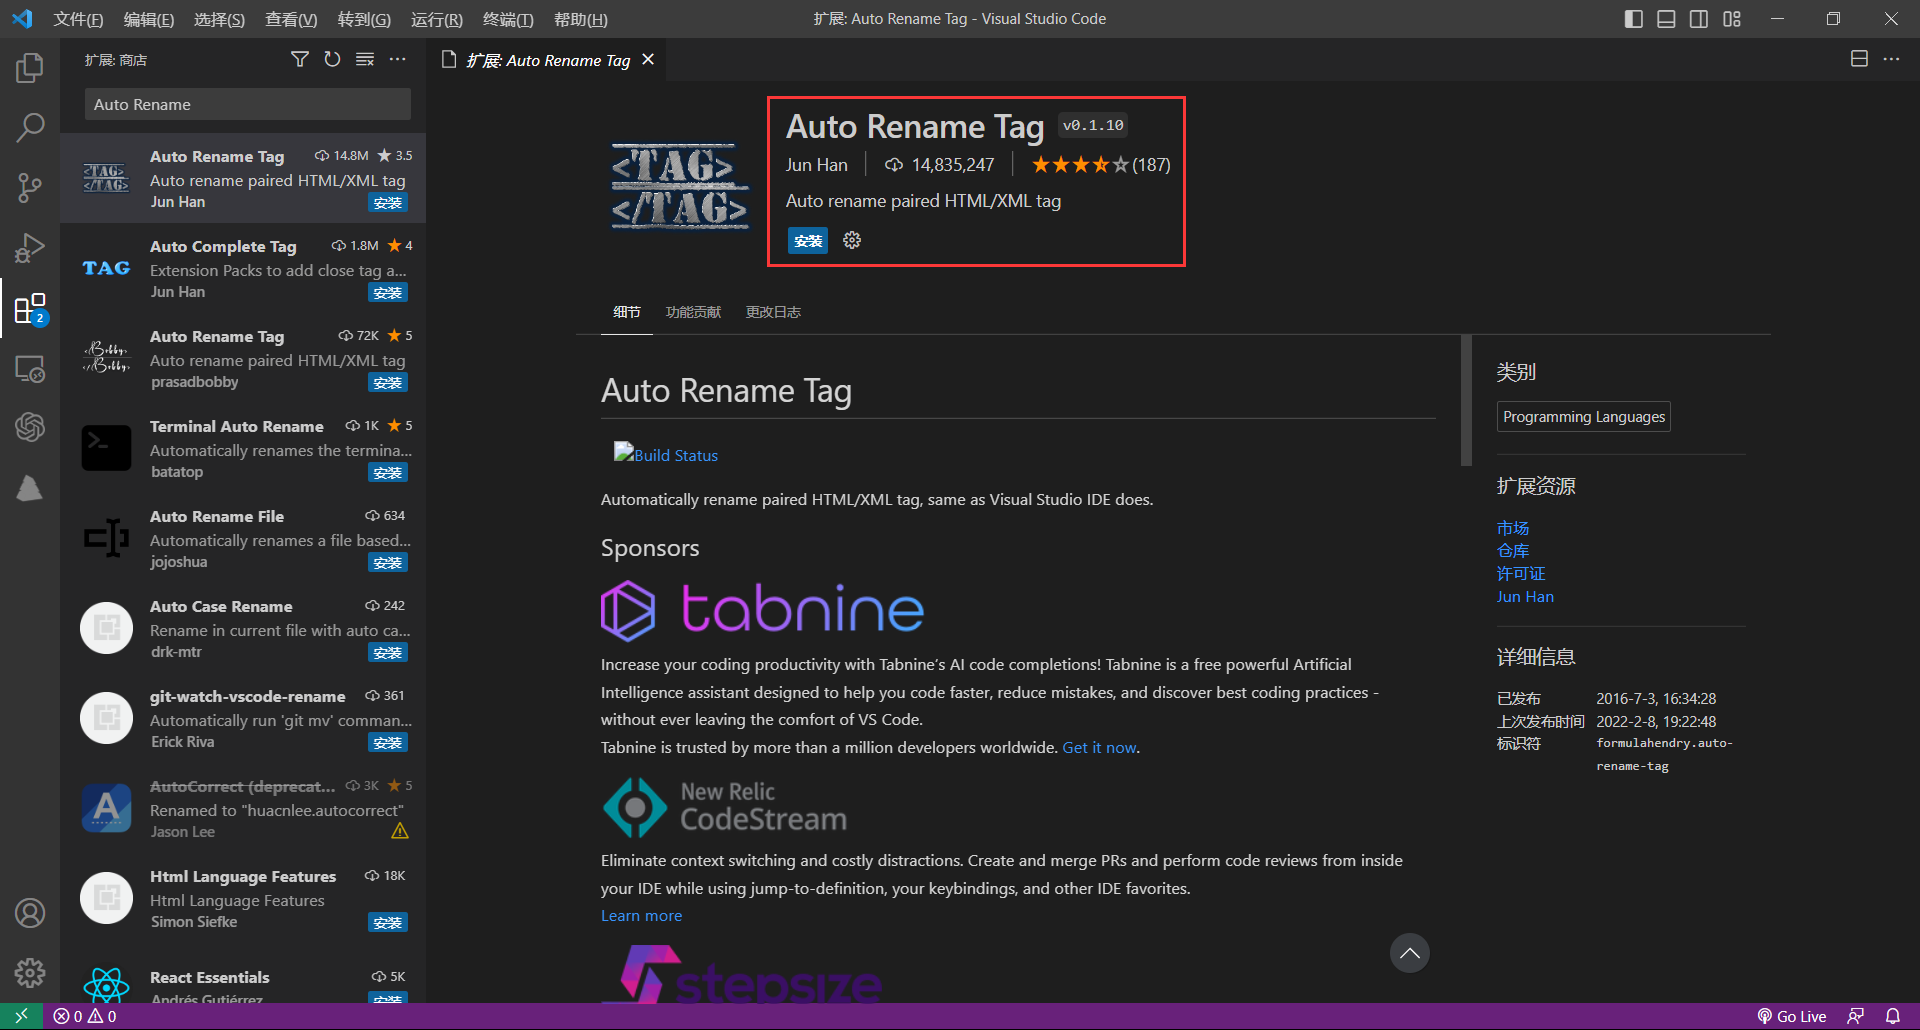Viewport: 1920px width, 1030px height.
Task: Open the 市场 resource link
Action: tap(1513, 528)
